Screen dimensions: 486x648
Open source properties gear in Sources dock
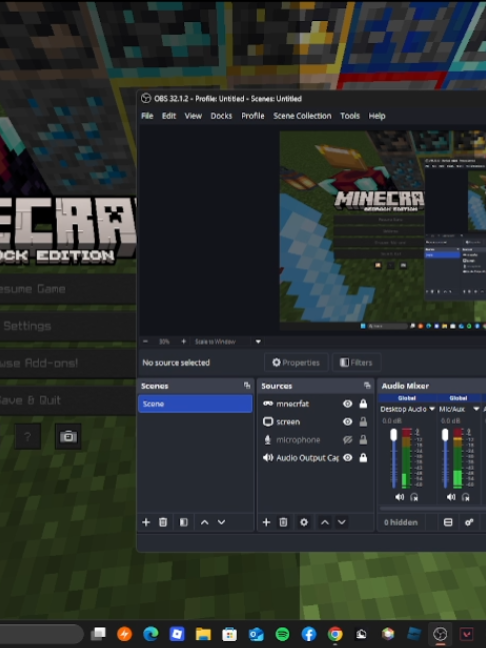pos(304,522)
